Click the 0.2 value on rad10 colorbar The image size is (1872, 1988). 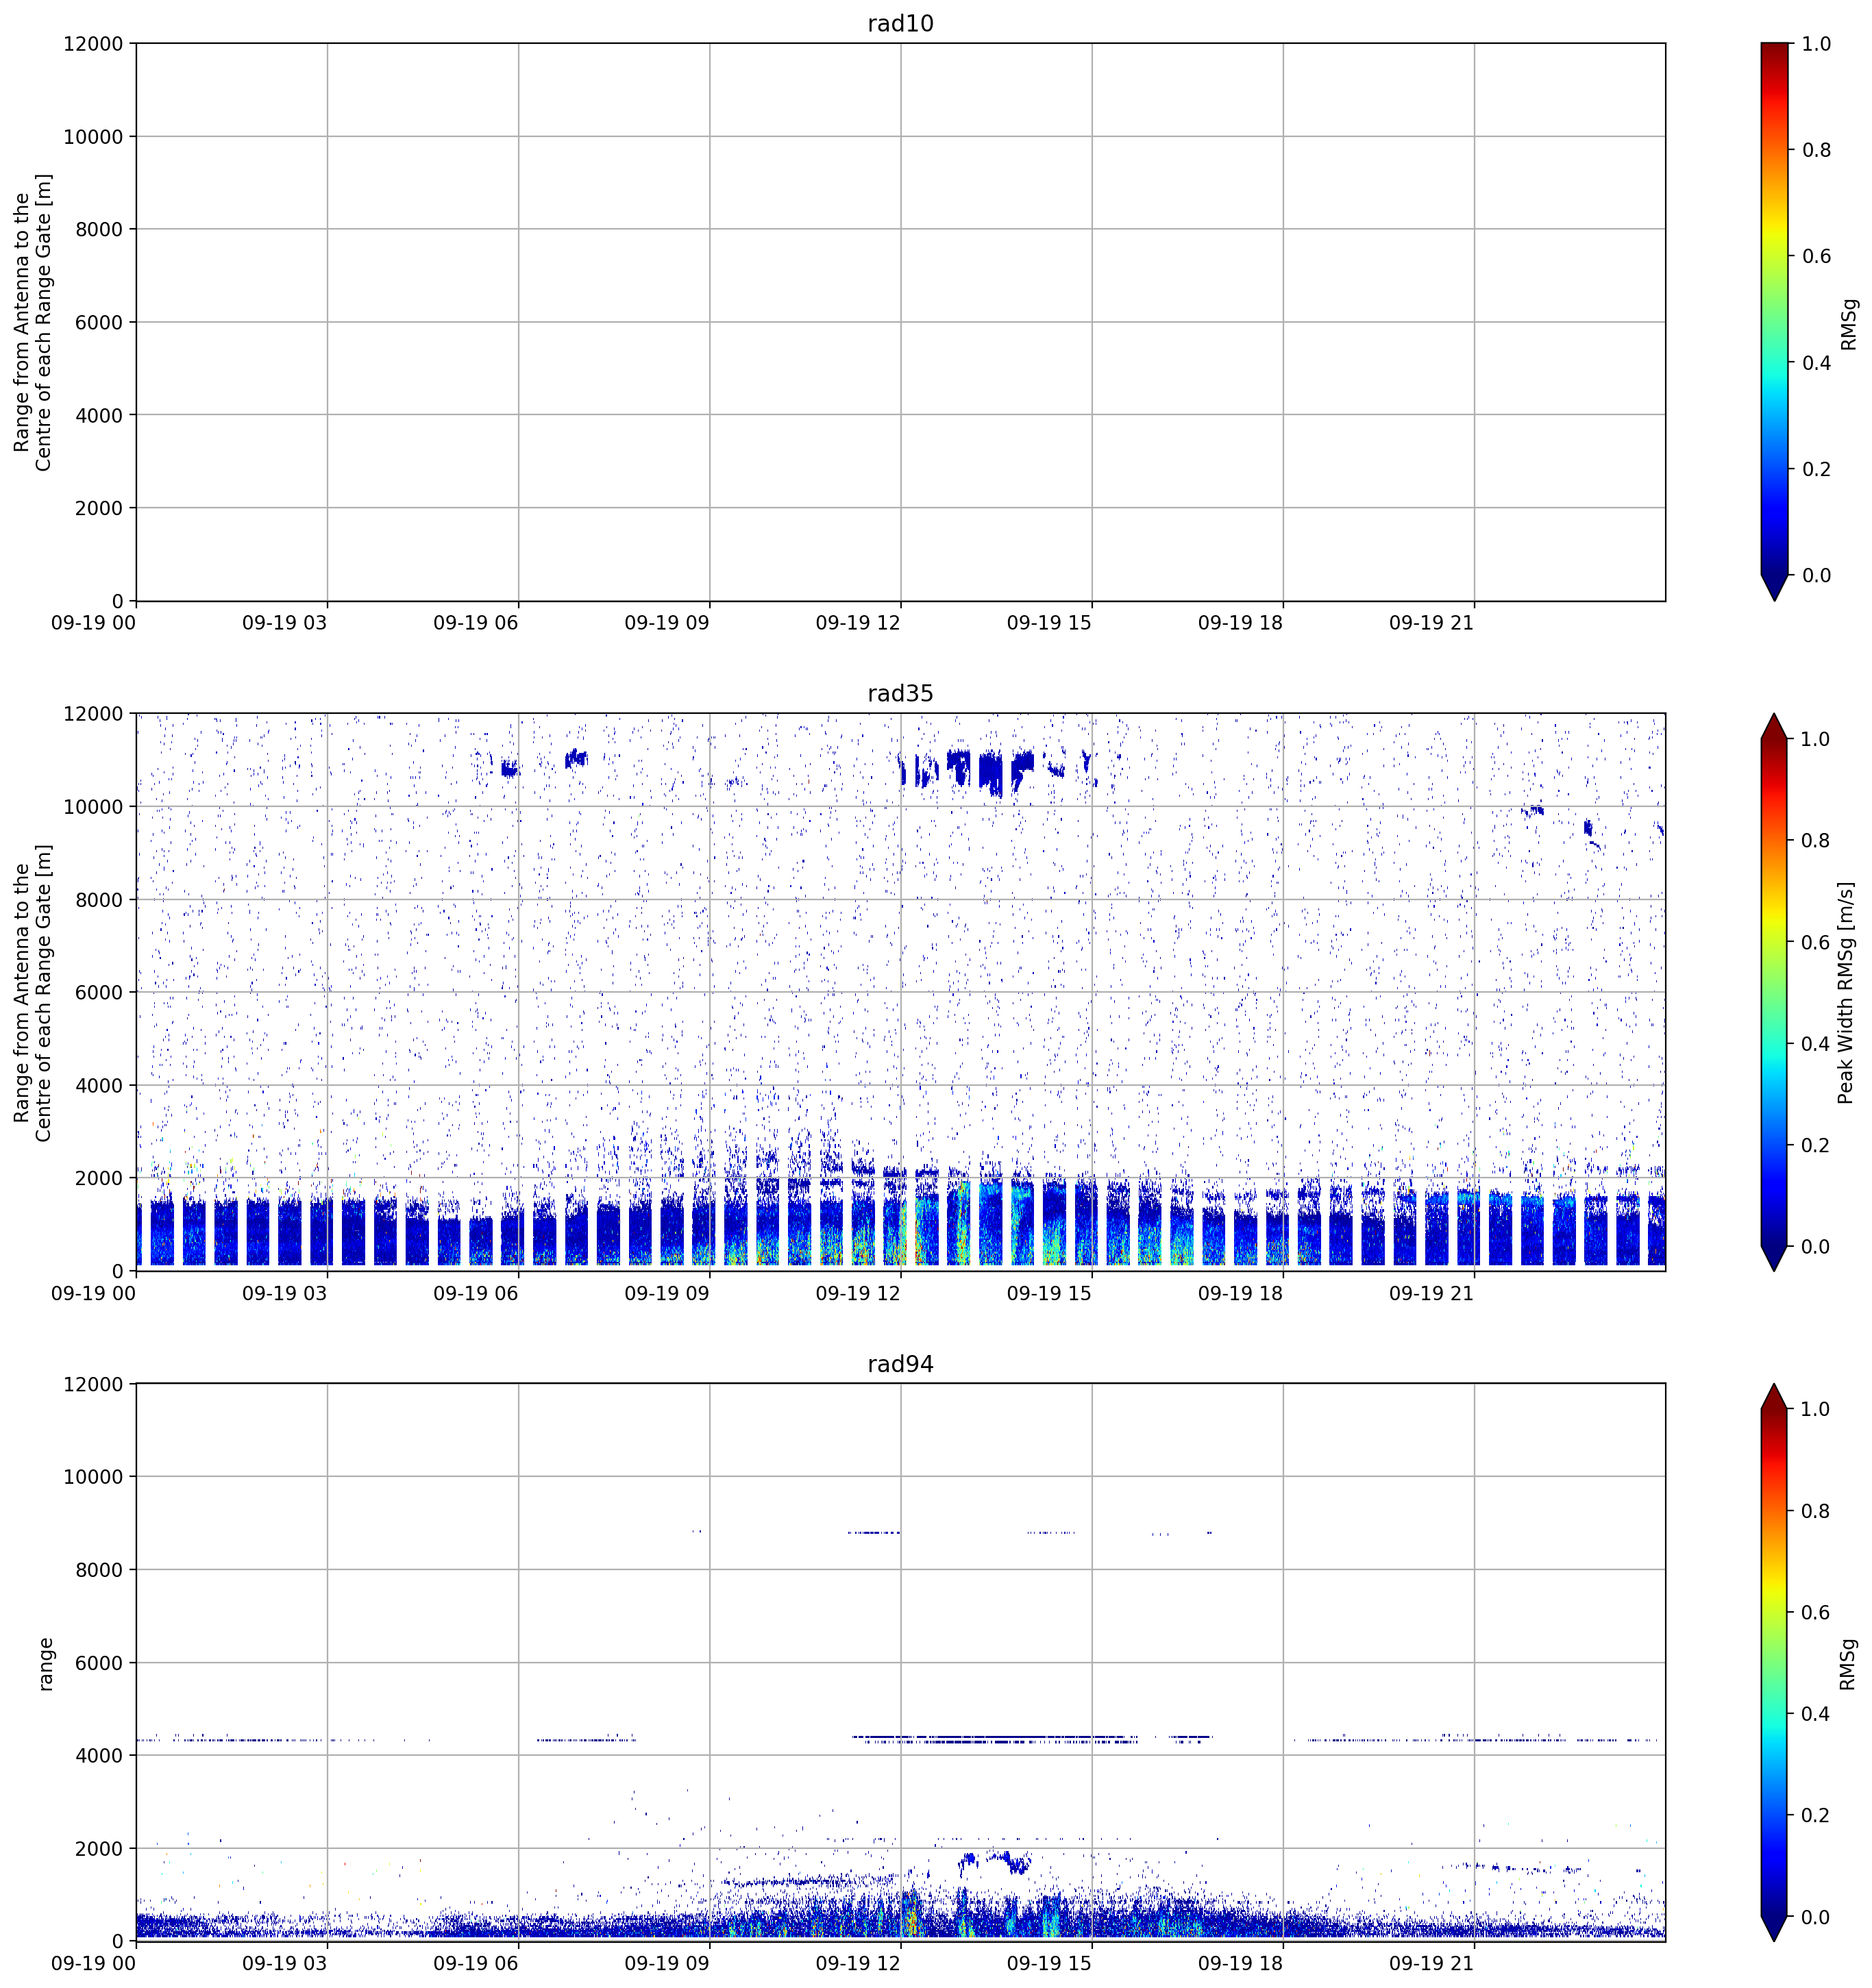click(x=1816, y=469)
